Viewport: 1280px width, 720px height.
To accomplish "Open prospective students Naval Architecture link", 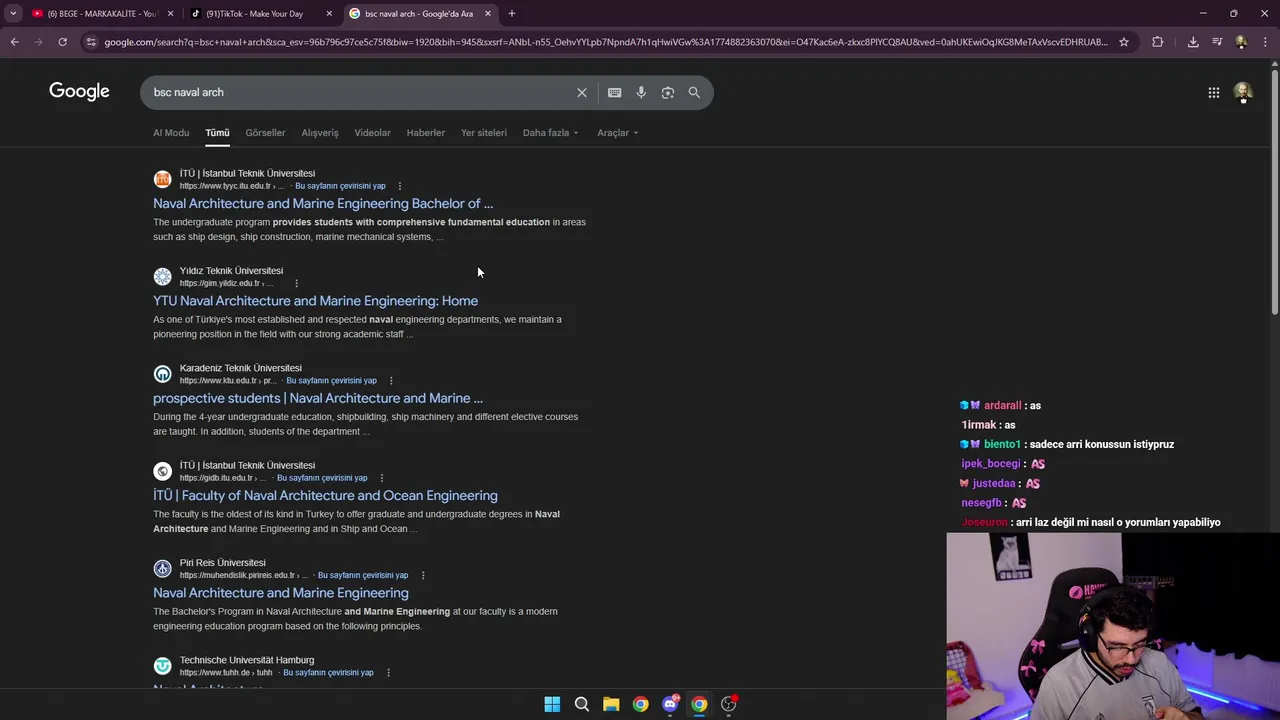I will (x=318, y=398).
